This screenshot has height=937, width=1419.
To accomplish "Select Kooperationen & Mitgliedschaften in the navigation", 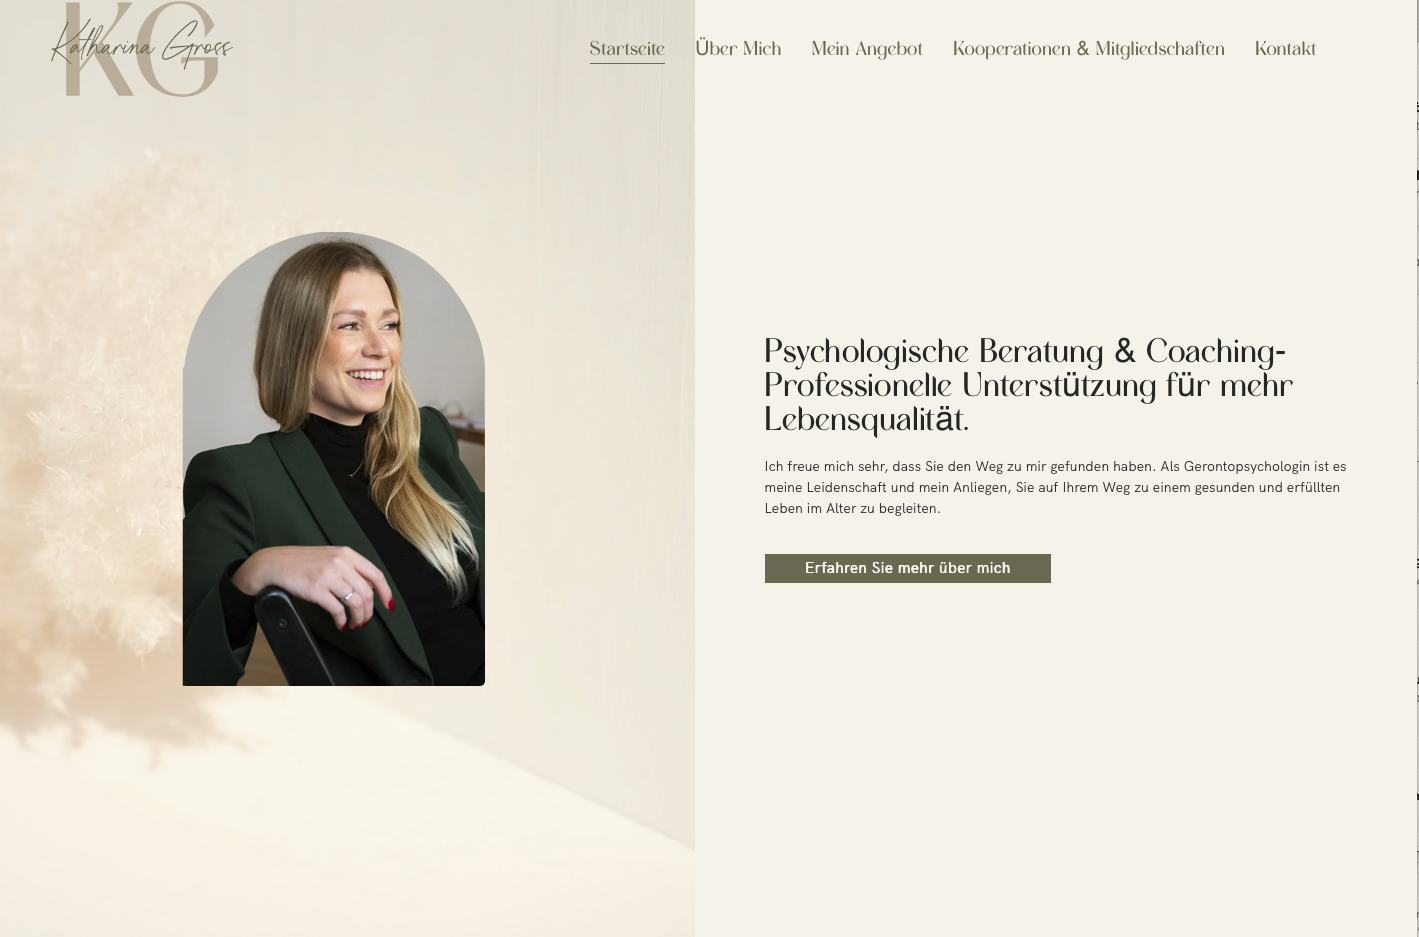I will (x=1088, y=49).
